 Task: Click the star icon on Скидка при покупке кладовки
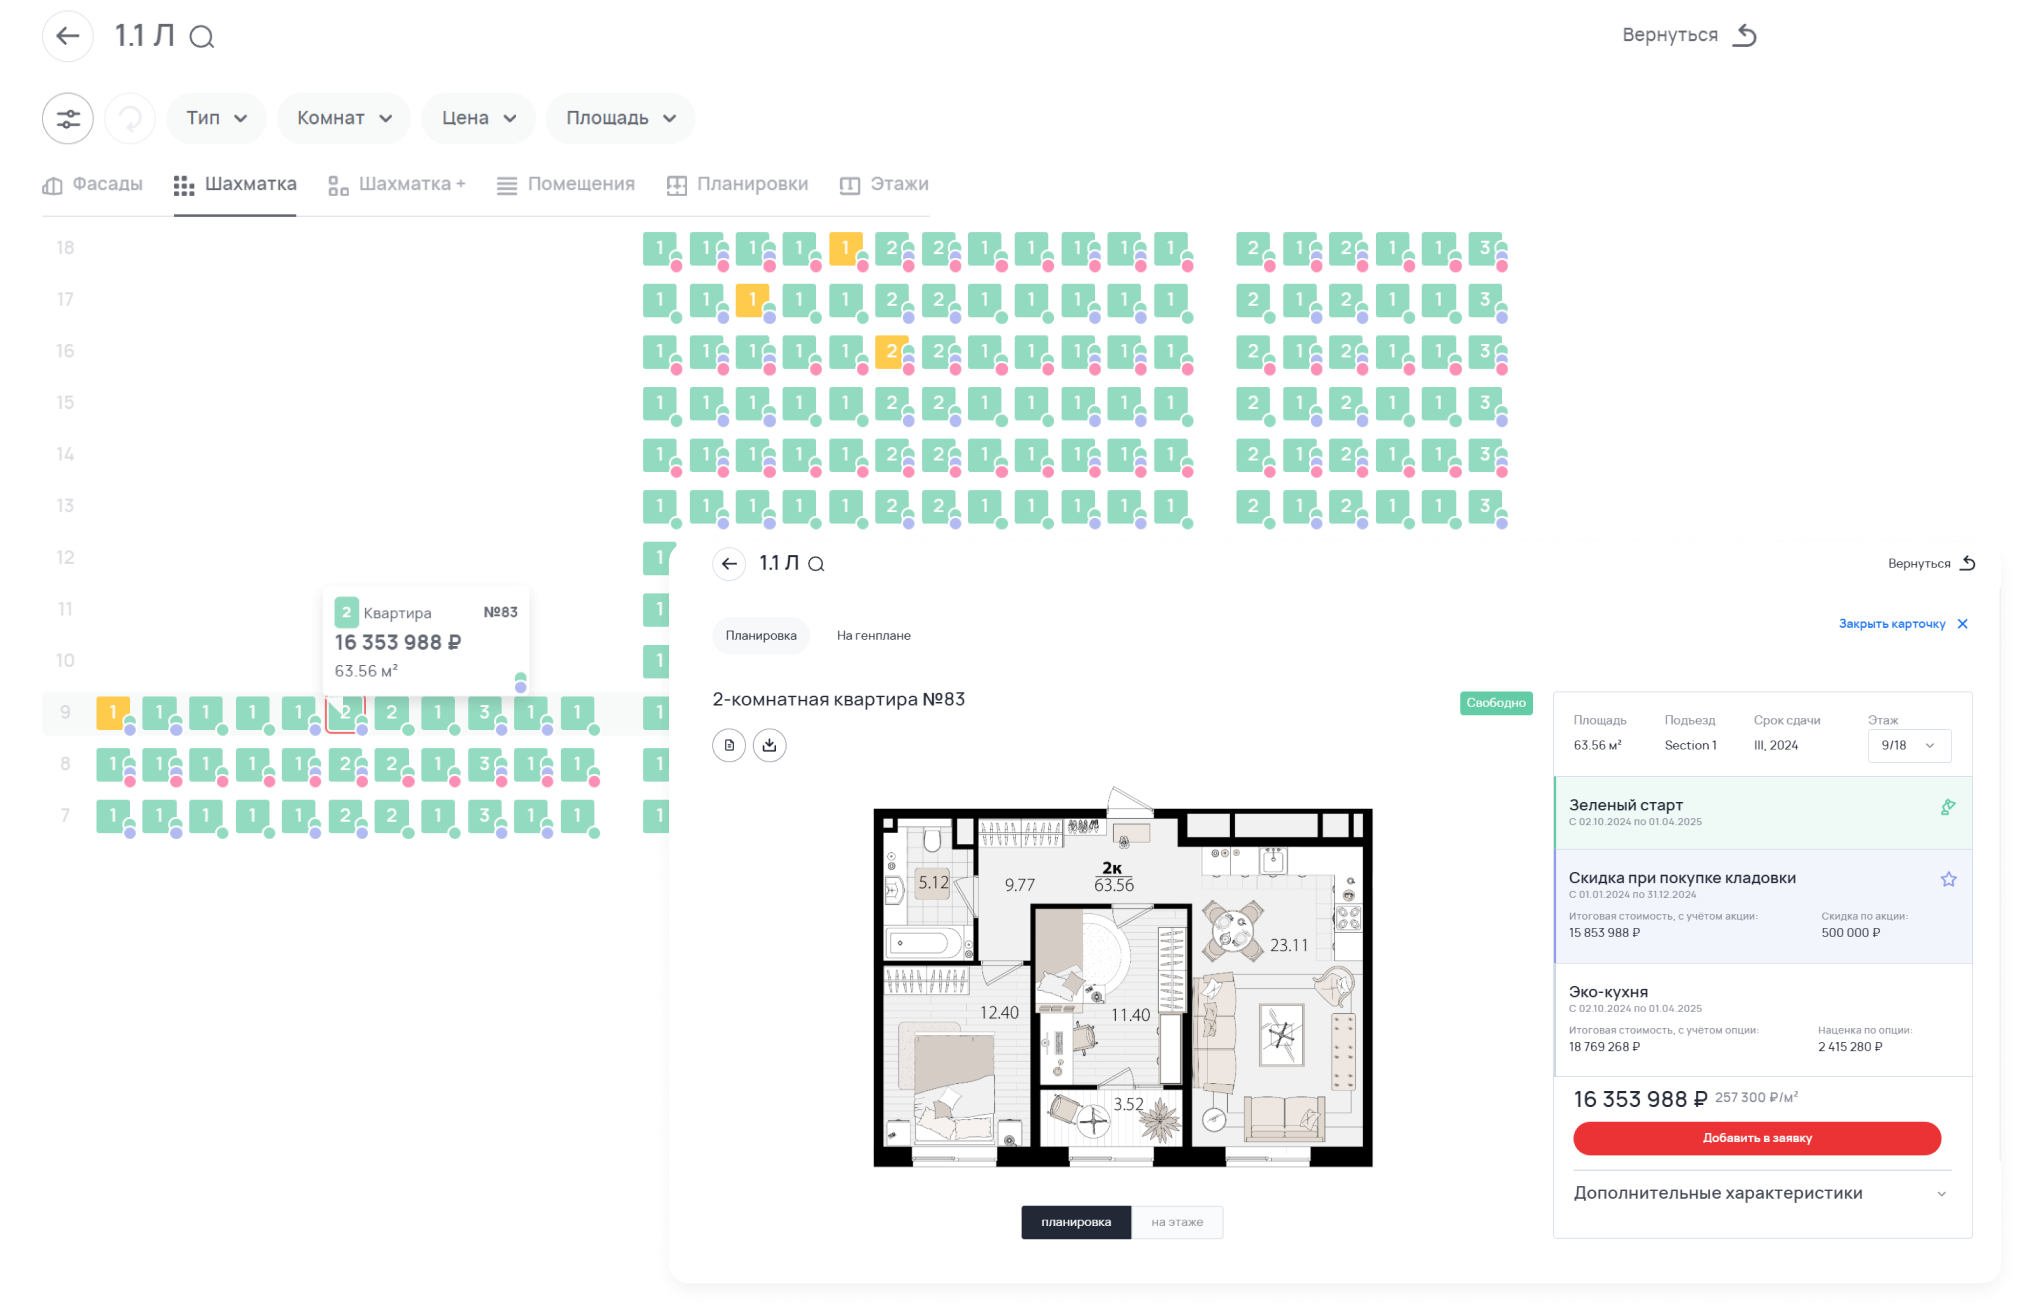tap(1948, 880)
